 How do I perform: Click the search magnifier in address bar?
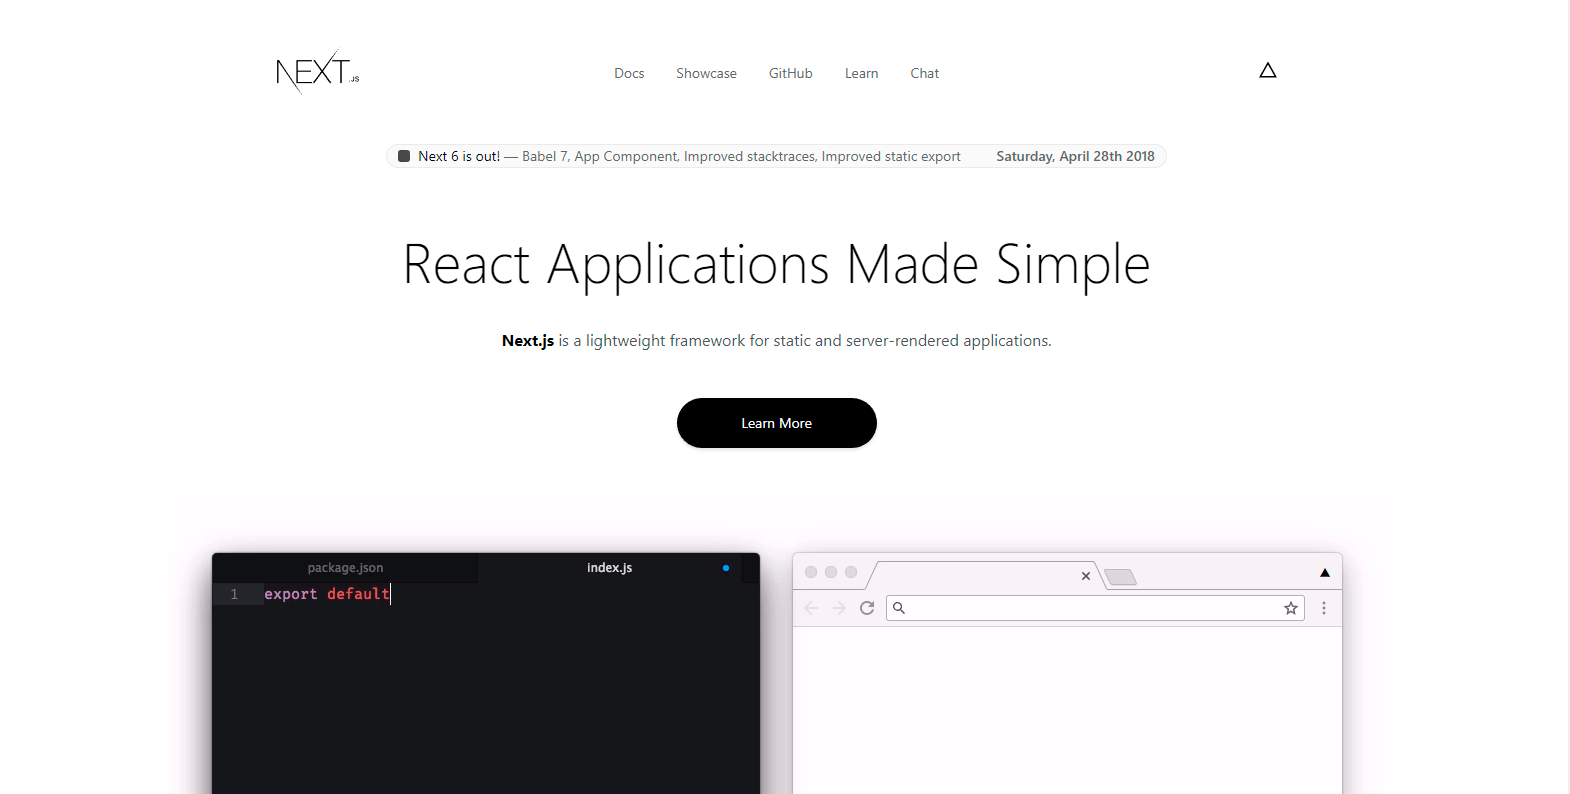coord(899,608)
